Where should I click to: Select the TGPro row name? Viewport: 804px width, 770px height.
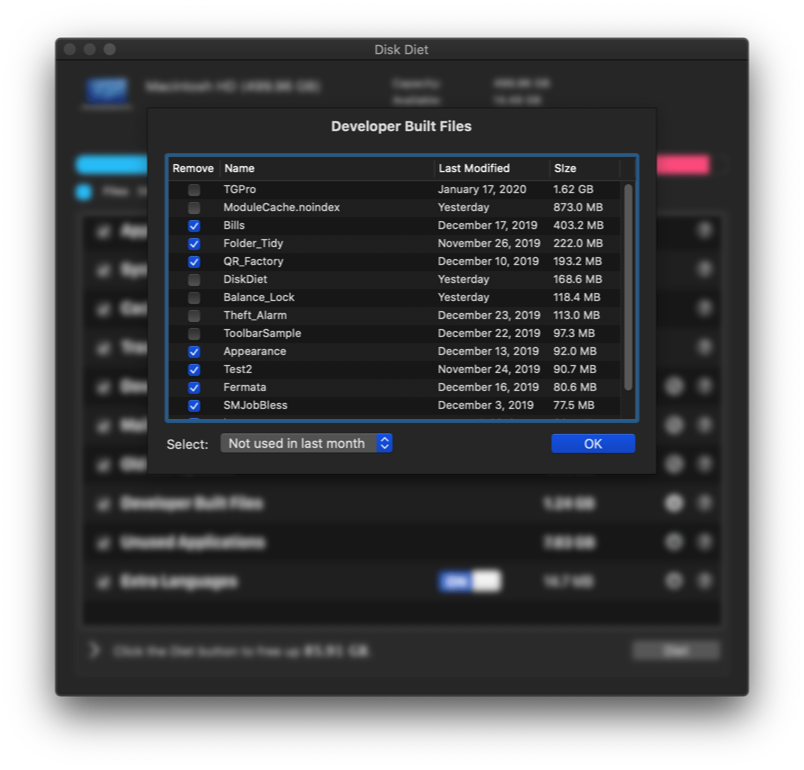tap(239, 189)
